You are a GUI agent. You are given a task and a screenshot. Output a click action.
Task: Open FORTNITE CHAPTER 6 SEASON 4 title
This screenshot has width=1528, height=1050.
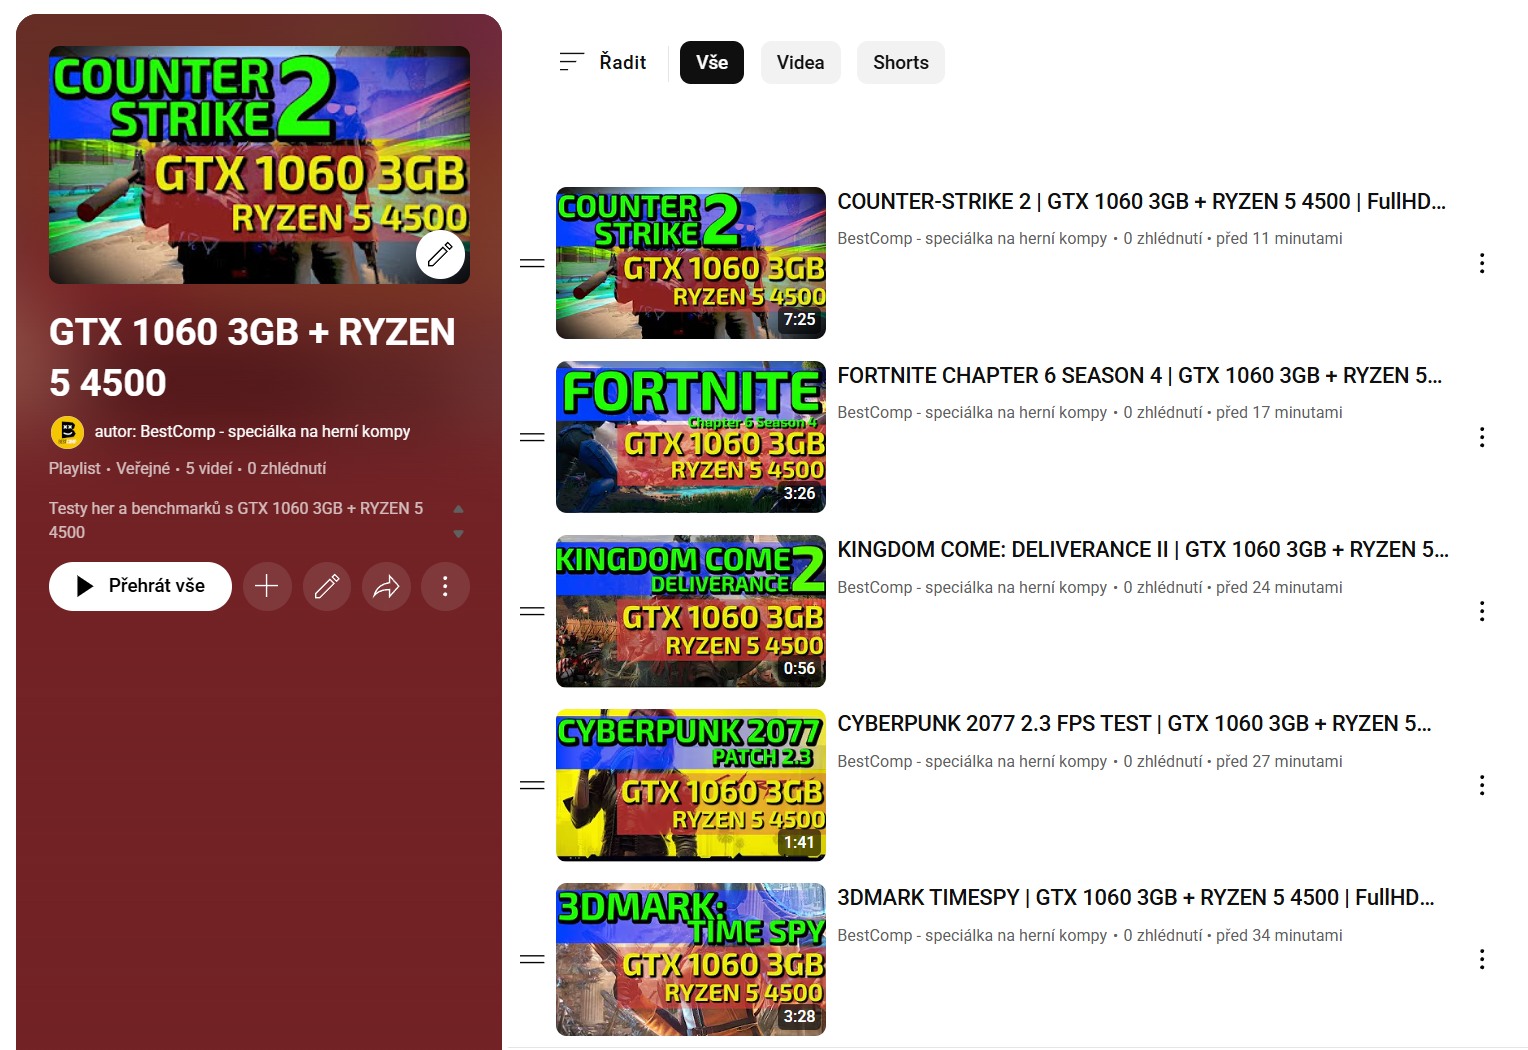pyautogui.click(x=1140, y=376)
